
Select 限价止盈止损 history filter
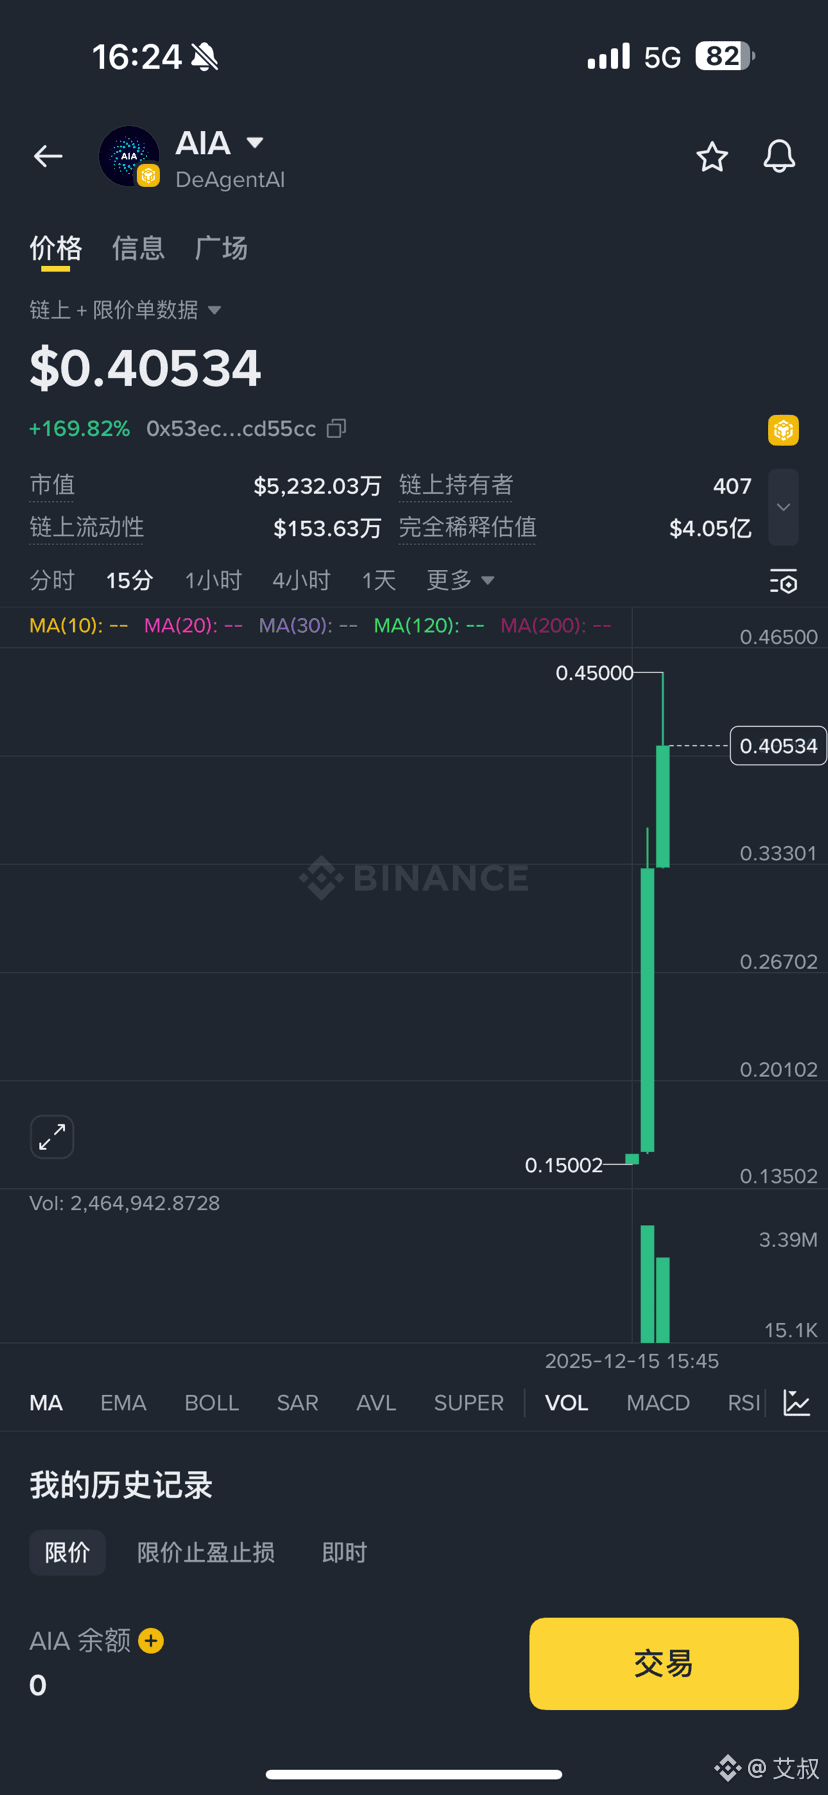(x=206, y=1552)
